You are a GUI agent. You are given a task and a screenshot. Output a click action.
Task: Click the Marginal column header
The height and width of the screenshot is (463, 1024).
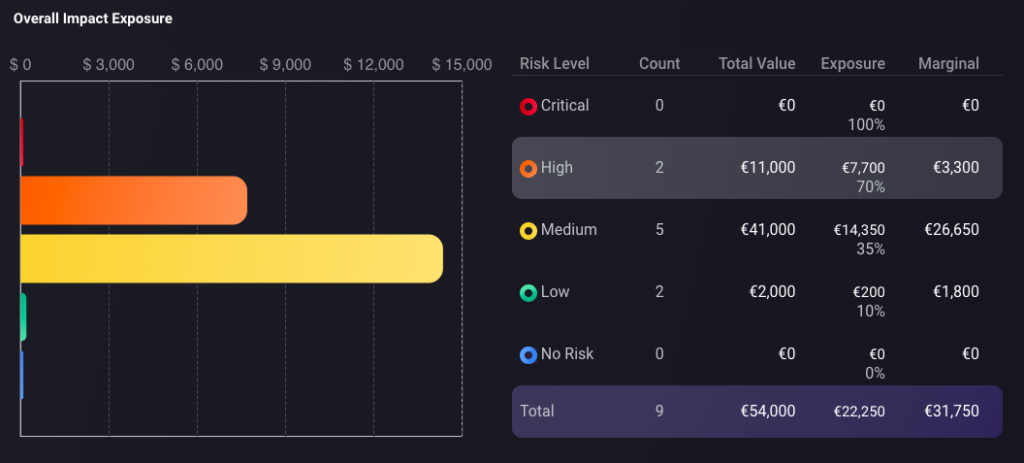tap(949, 63)
